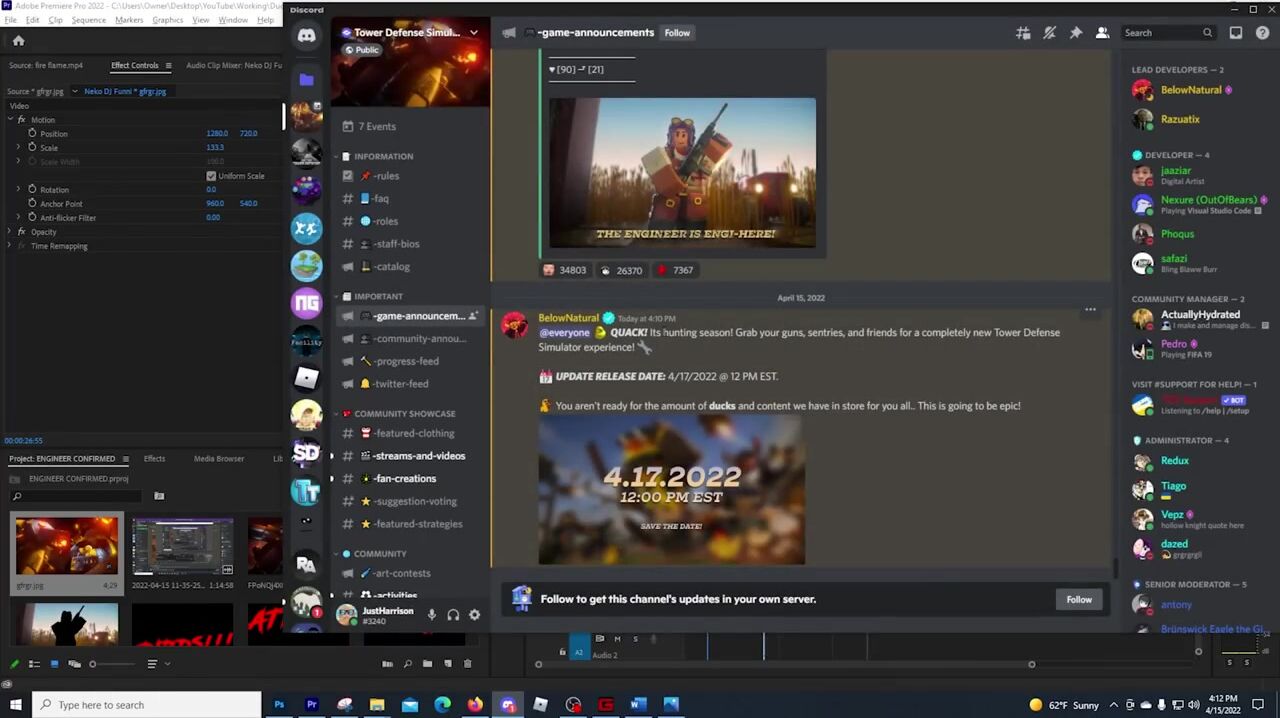Image resolution: width=1280 pixels, height=718 pixels.
Task: Switch to the Effects panel tab
Action: click(x=154, y=459)
